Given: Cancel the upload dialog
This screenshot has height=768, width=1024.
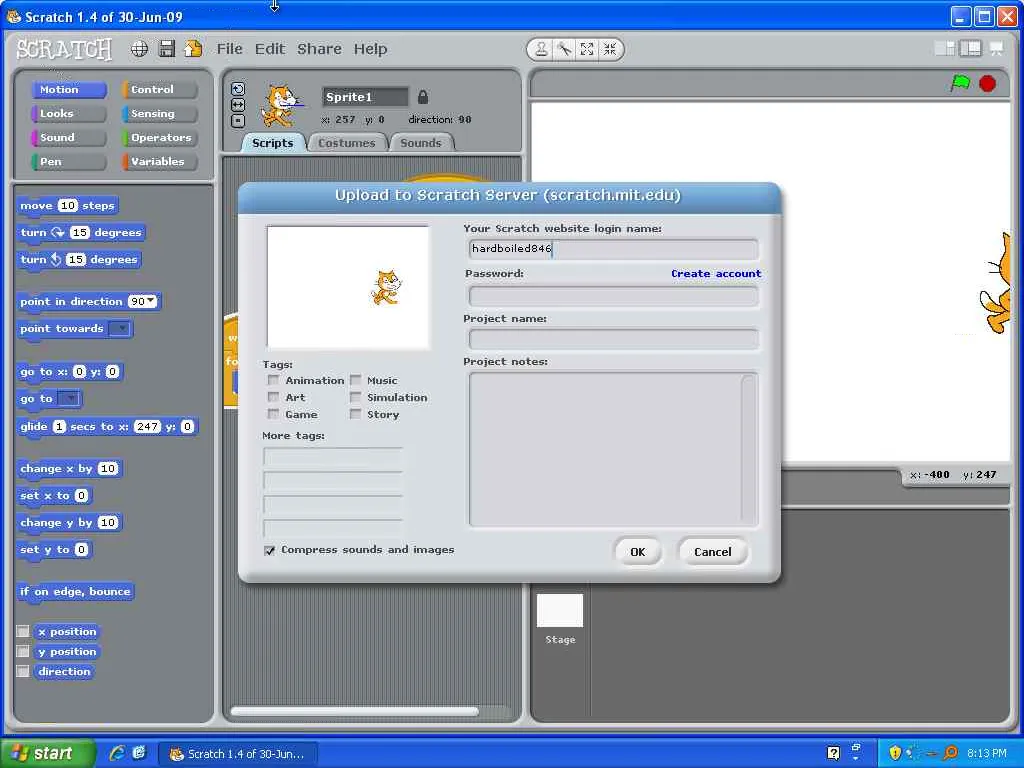Looking at the screenshot, I should pyautogui.click(x=712, y=552).
